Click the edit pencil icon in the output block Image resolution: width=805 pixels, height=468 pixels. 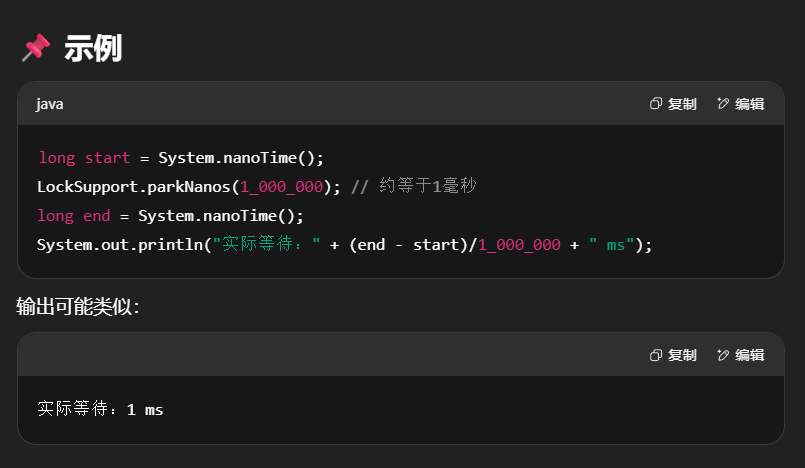[723, 355]
